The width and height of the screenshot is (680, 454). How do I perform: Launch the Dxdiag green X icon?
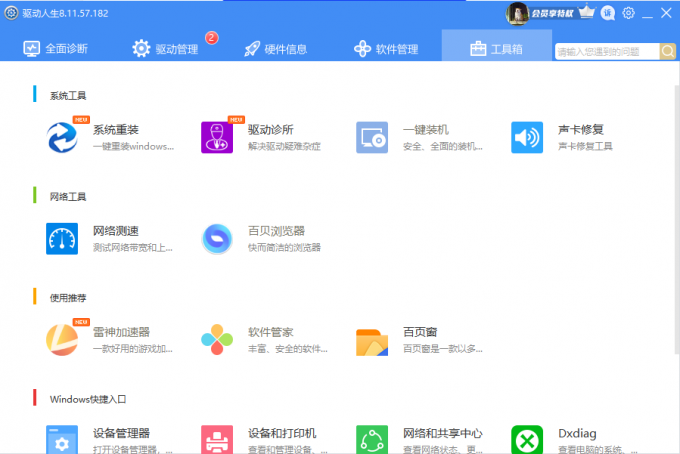[x=527, y=440]
